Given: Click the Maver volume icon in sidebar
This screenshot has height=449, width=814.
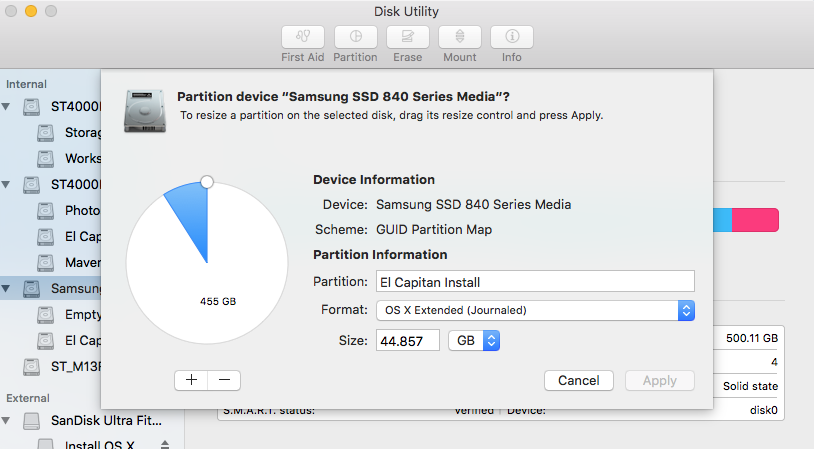Looking at the screenshot, I should tap(46, 263).
